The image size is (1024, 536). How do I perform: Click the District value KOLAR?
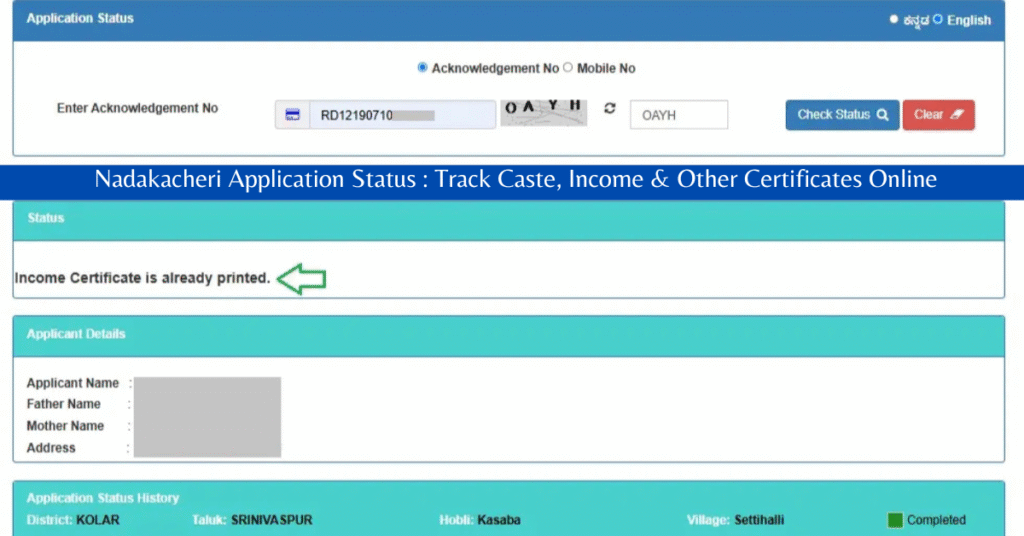pos(98,520)
